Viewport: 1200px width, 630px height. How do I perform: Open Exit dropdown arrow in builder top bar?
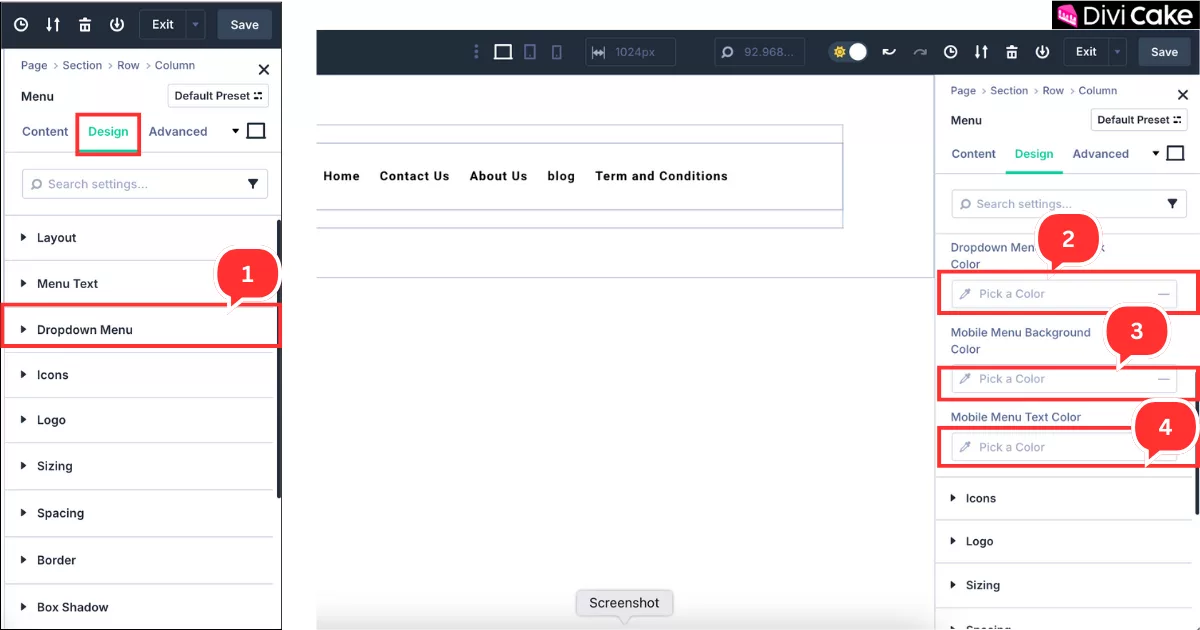1117,52
